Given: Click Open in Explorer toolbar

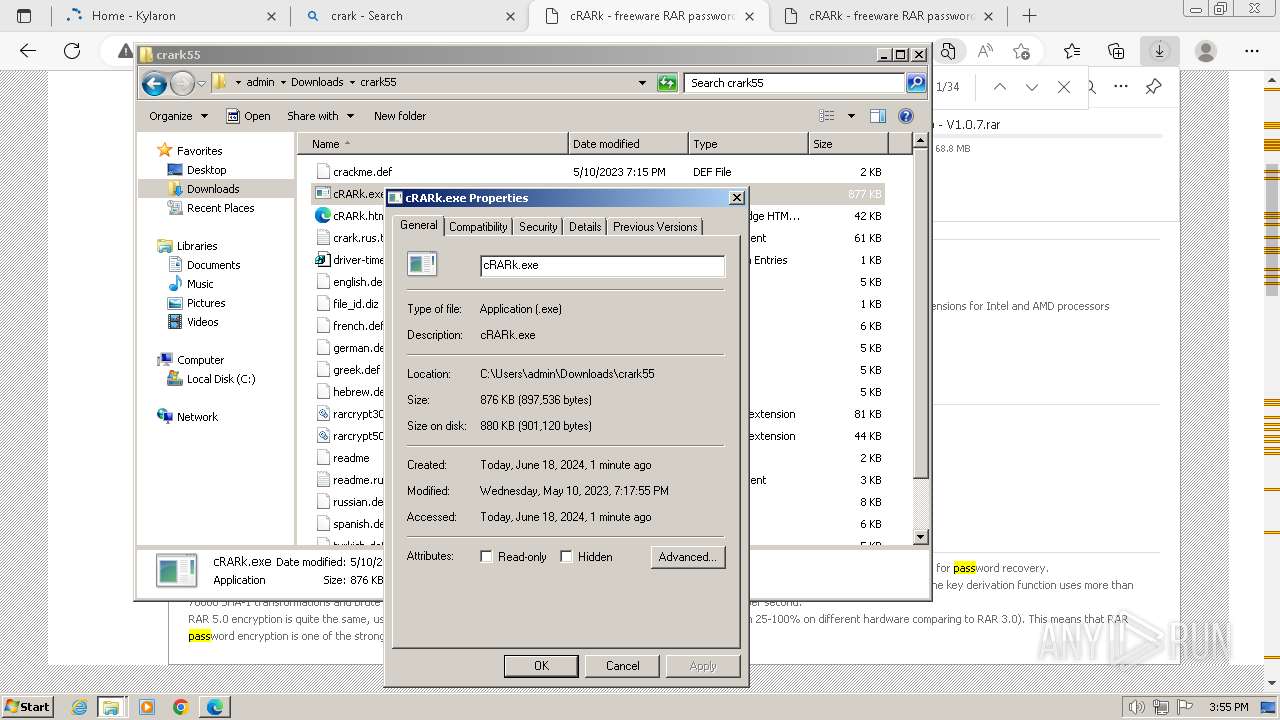Looking at the screenshot, I should point(248,116).
